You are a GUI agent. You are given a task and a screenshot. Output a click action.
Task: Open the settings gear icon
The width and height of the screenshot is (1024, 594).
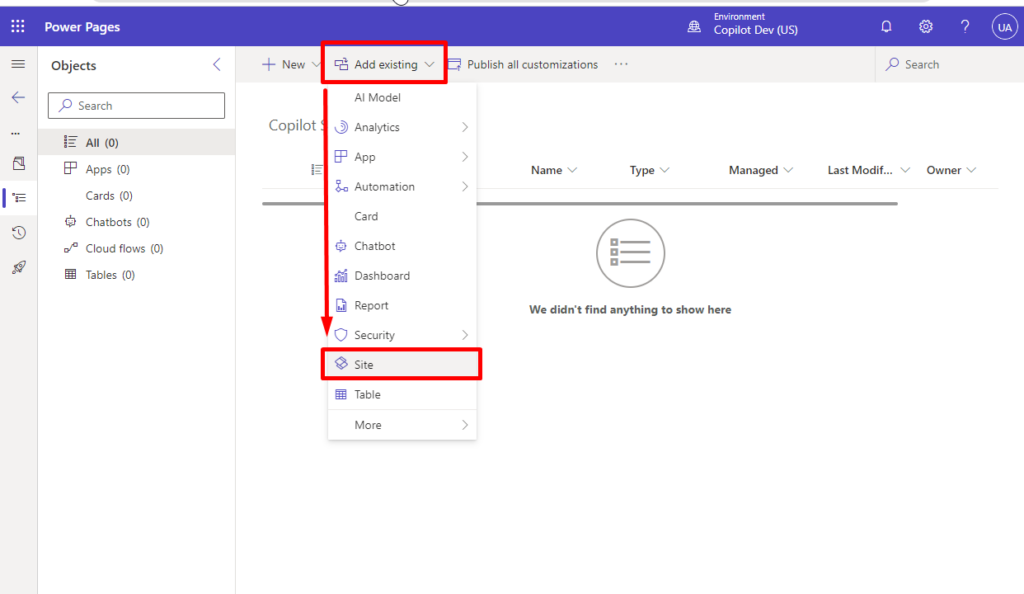pyautogui.click(x=925, y=27)
